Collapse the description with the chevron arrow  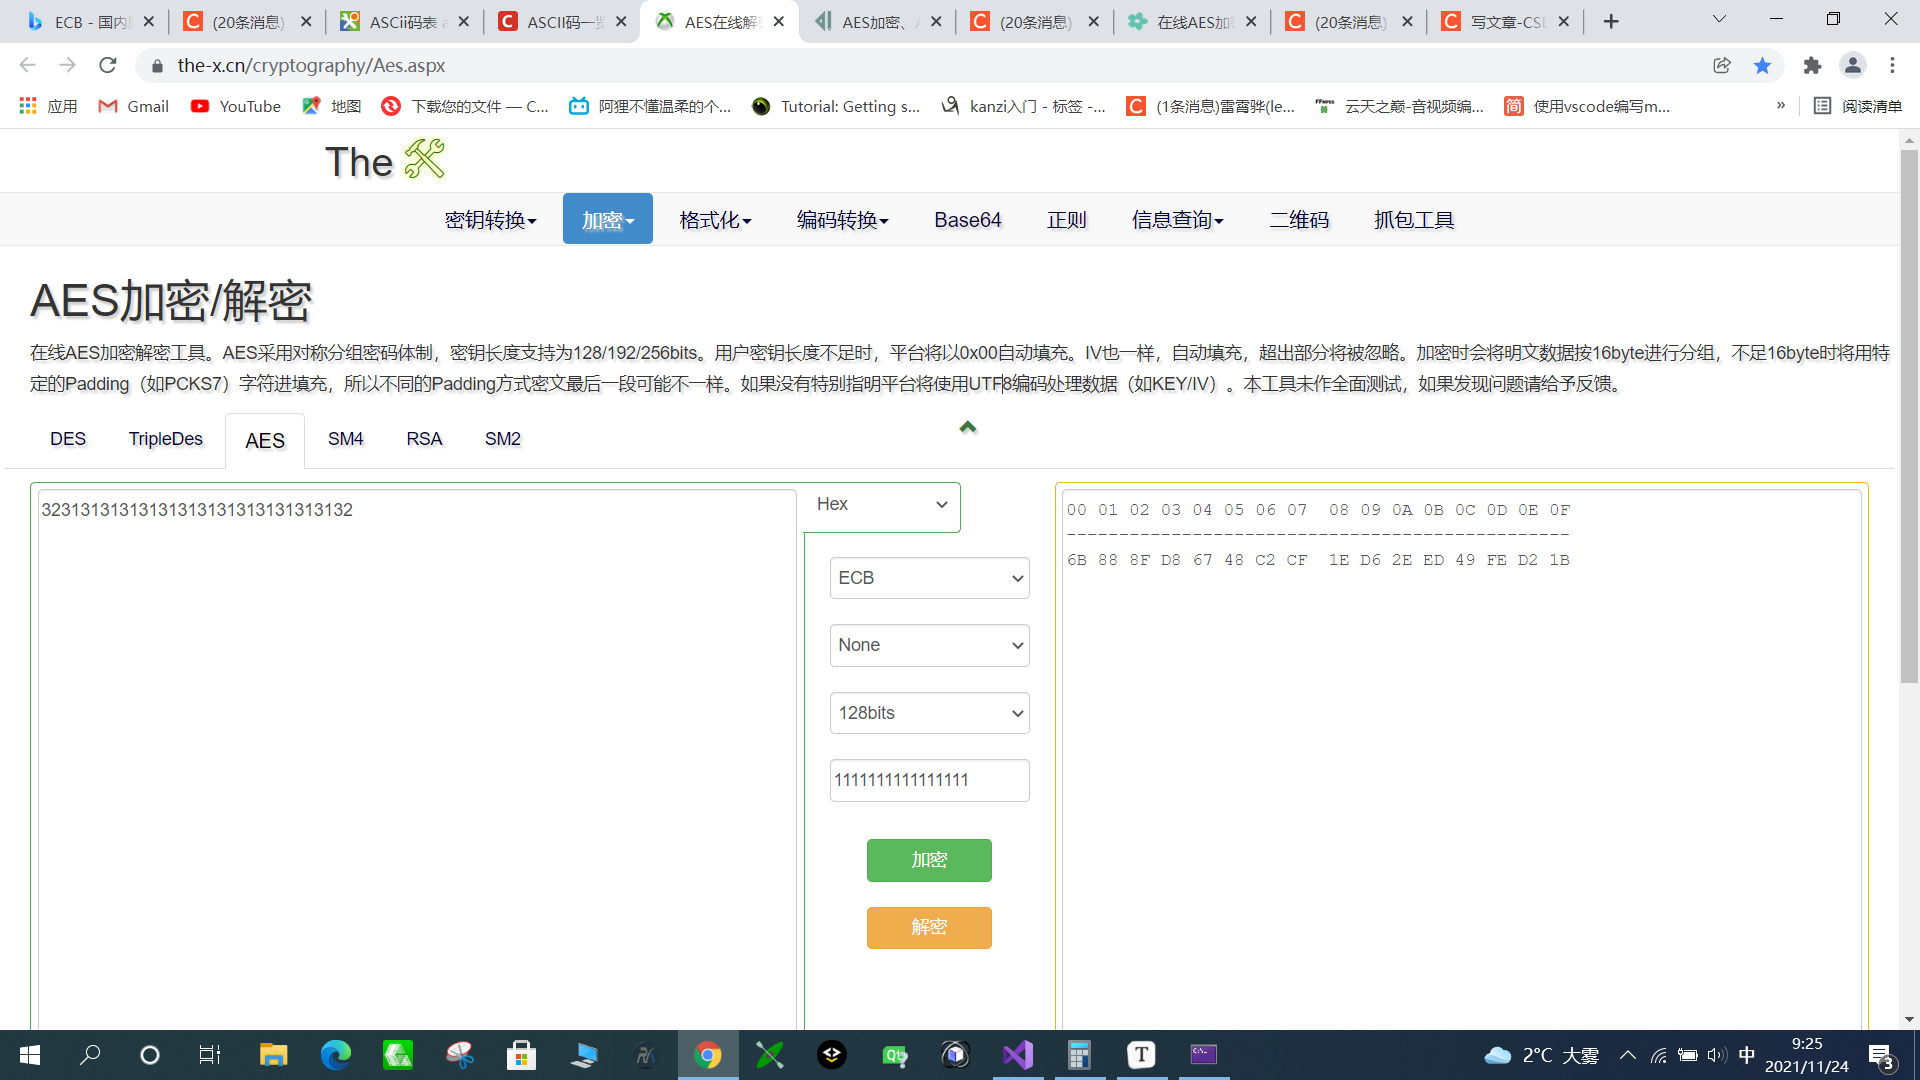[x=967, y=426]
